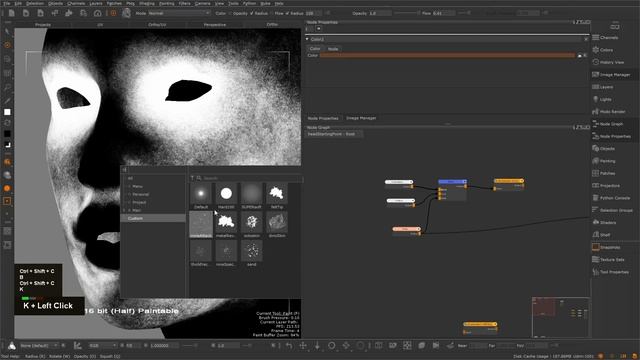Viewport: 640px width, 360px height.
Task: Switch to the Perspective view tab
Action: point(215,24)
